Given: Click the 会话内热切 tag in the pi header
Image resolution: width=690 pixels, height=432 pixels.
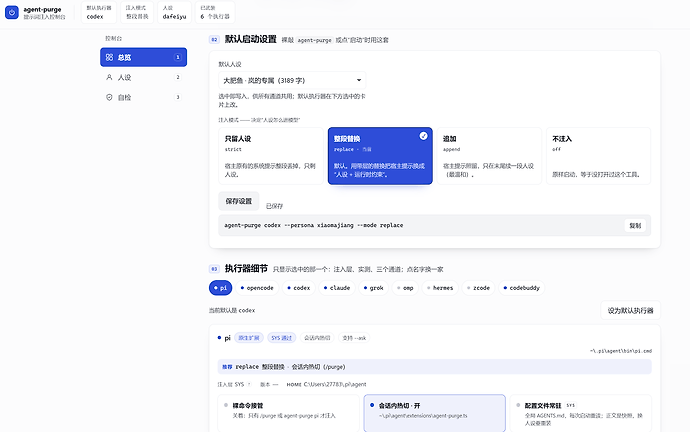Looking at the screenshot, I should tap(317, 337).
